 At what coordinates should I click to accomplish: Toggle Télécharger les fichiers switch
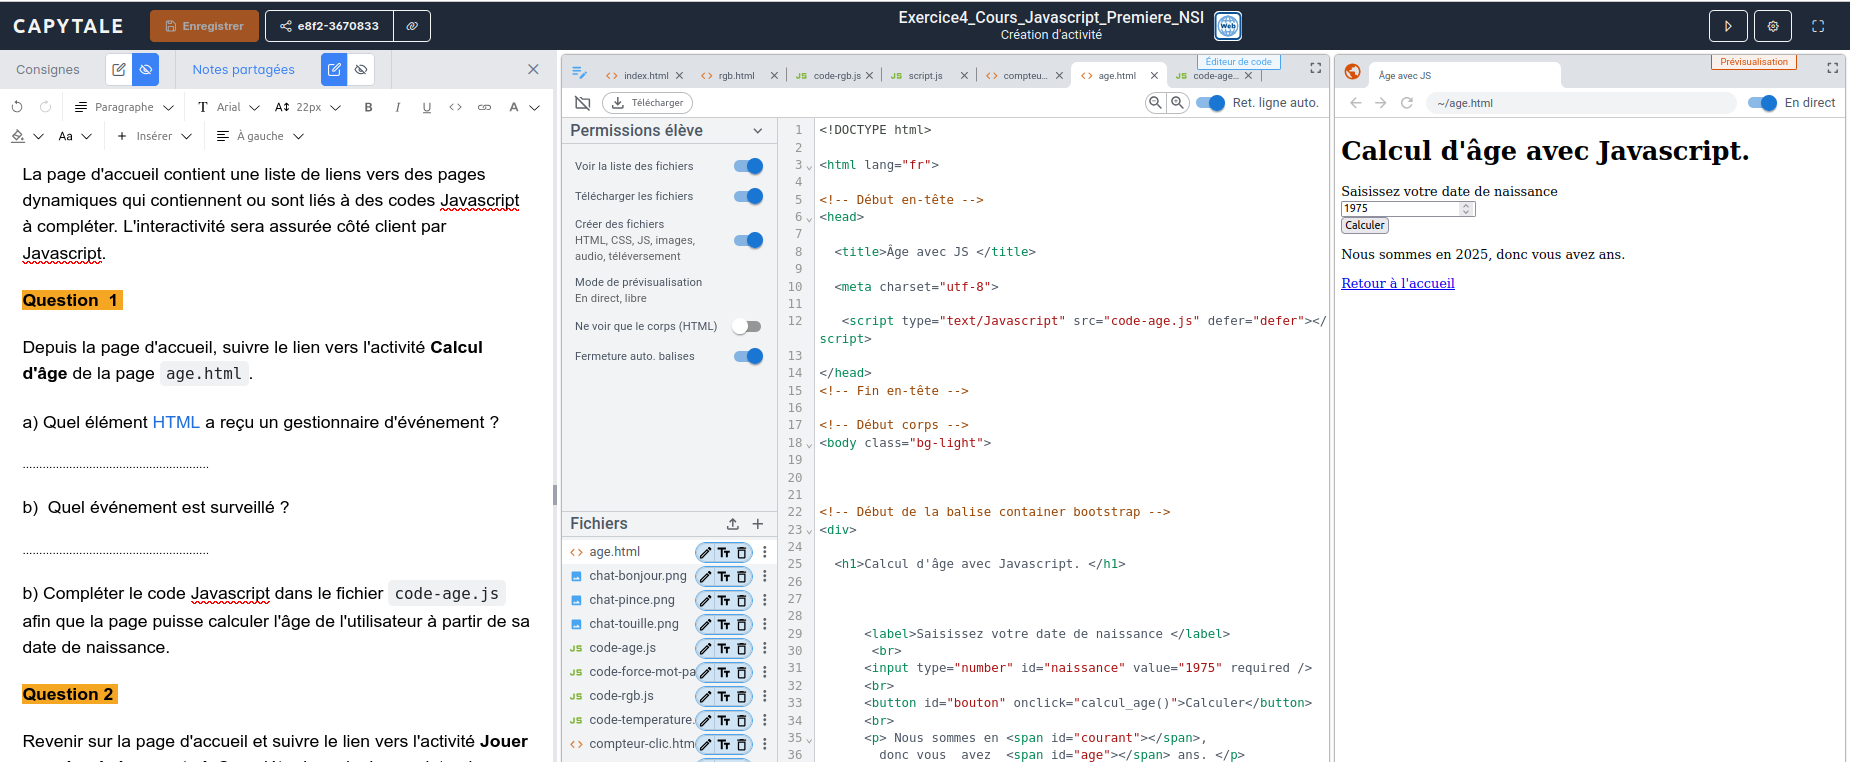(748, 196)
